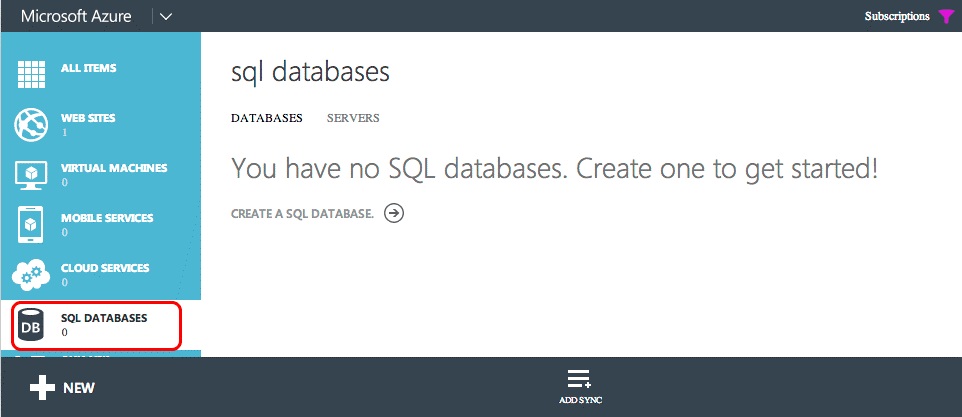
Task: Click the Add Sync icon in bottom bar
Action: click(579, 379)
